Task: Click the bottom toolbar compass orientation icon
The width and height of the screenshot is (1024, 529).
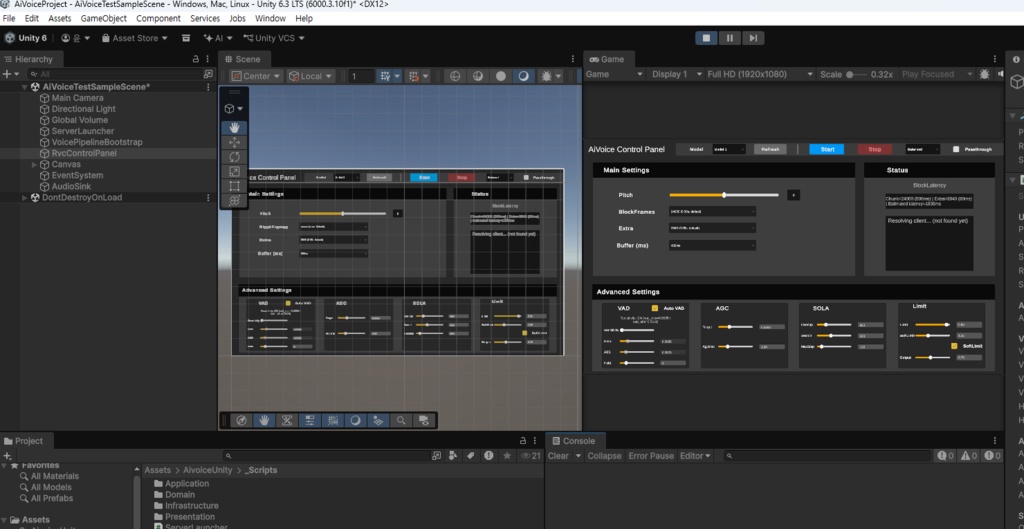Action: [x=241, y=421]
